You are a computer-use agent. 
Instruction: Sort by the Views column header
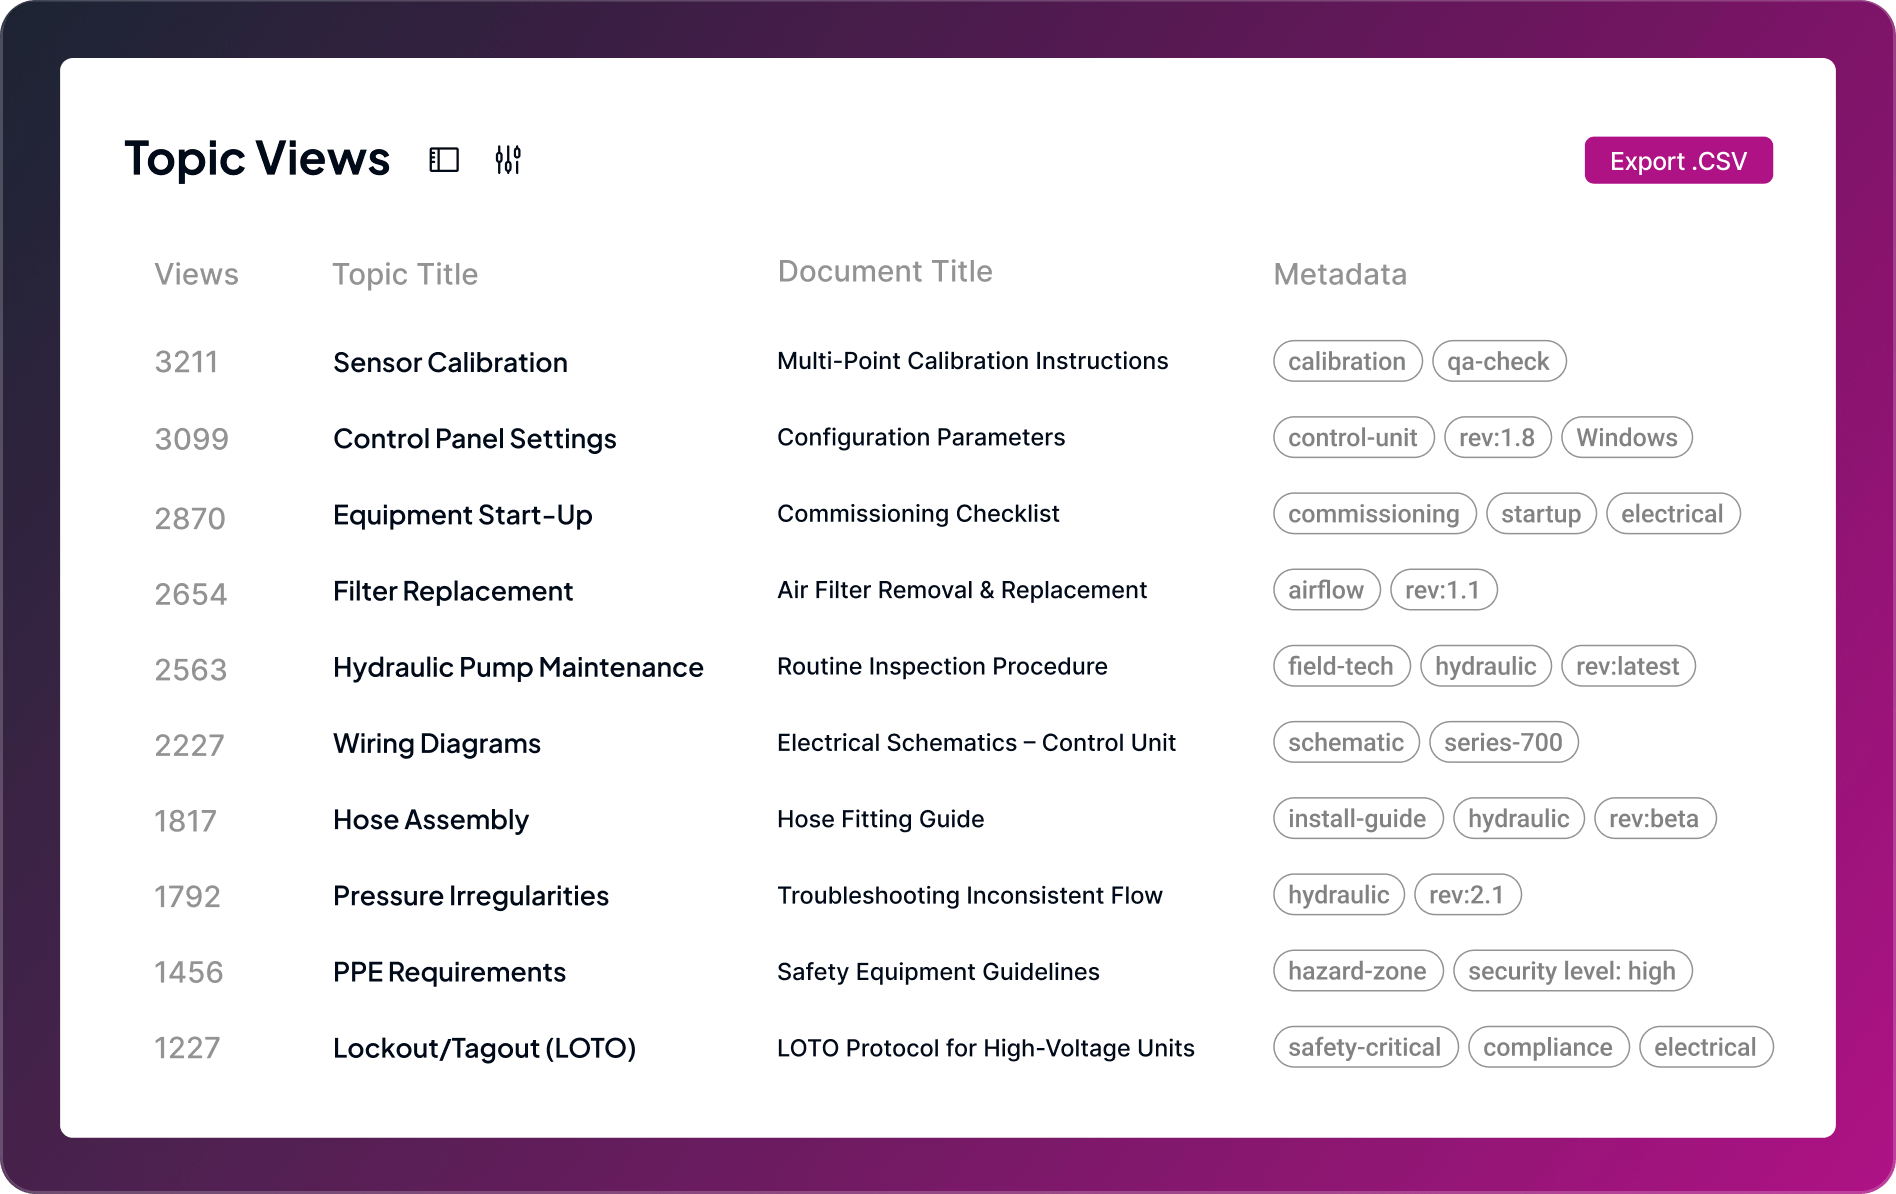(196, 274)
